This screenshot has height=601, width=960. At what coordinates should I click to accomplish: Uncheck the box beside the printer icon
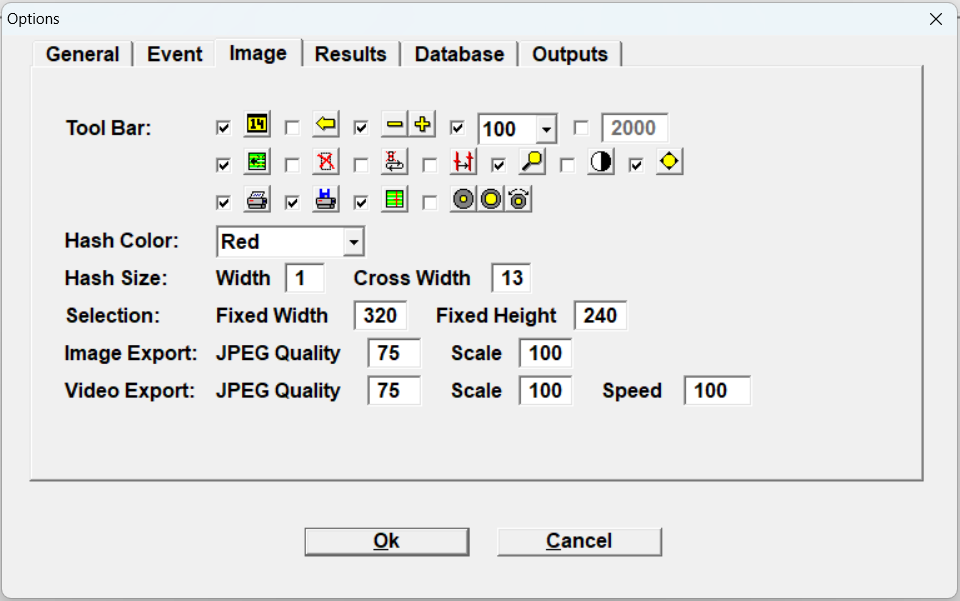point(223,203)
